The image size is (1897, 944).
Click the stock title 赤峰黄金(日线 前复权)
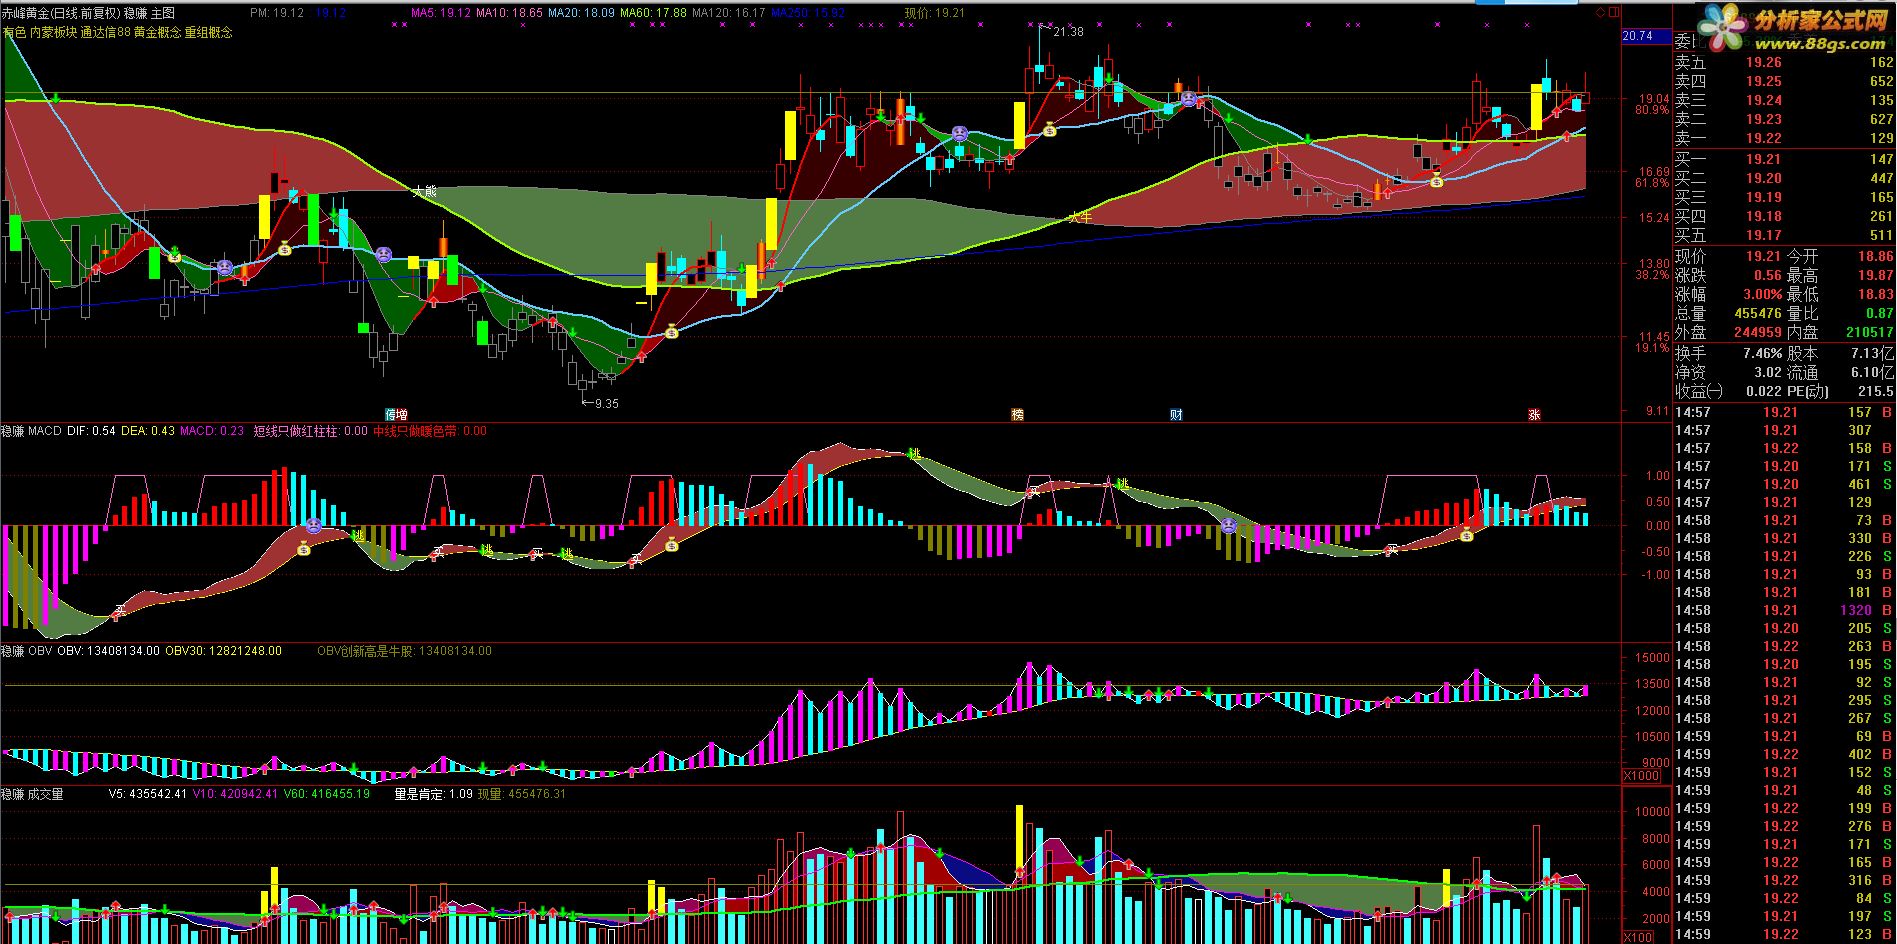[61, 13]
